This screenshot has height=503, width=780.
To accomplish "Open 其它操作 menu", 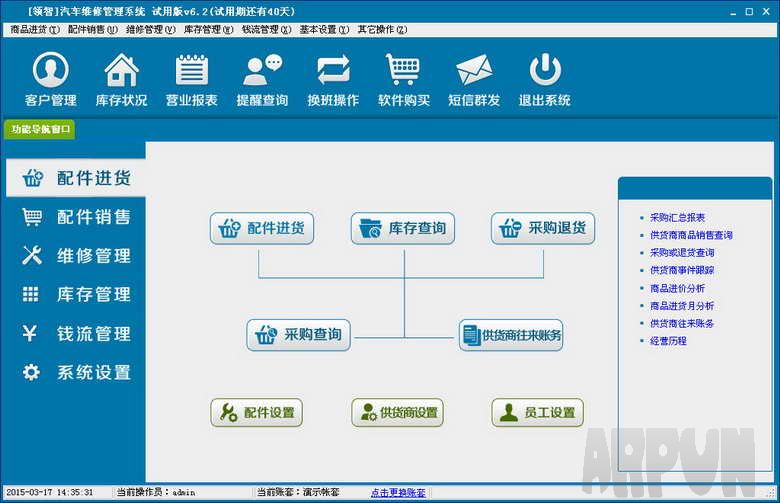I will (x=382, y=30).
